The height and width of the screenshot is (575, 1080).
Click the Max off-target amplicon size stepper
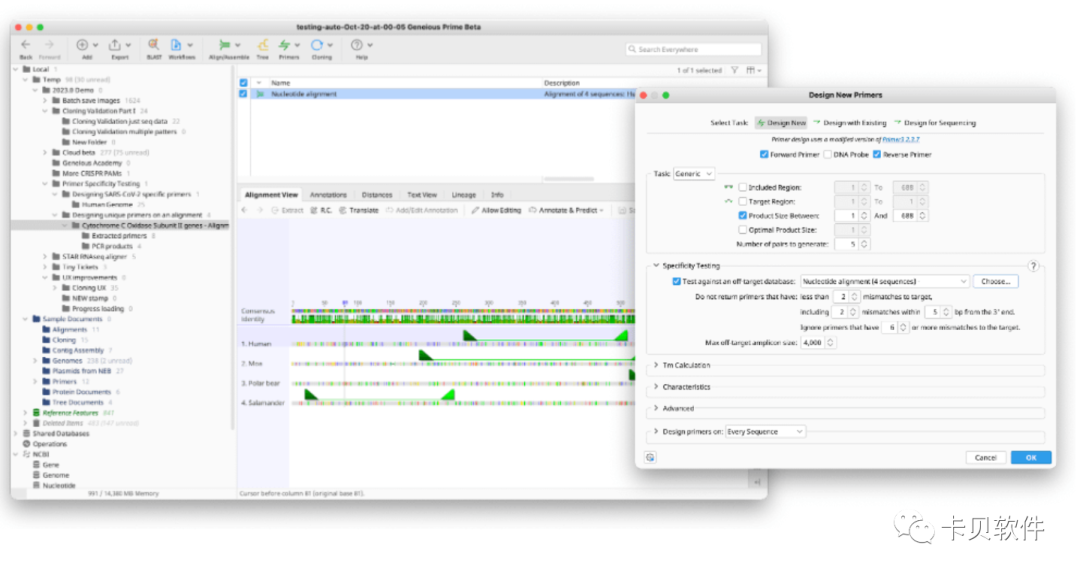831,343
